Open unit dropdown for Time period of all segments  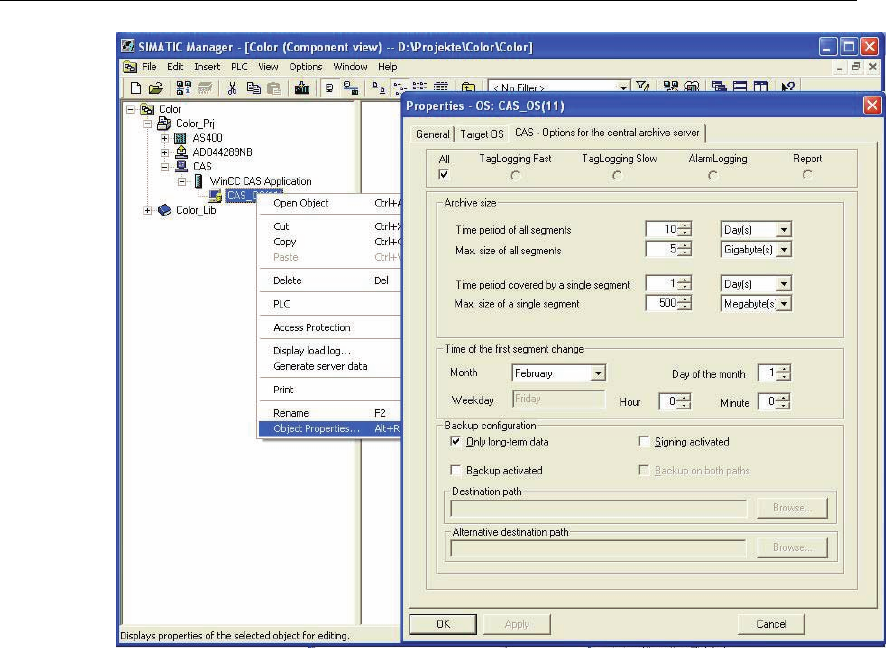pyautogui.click(x=784, y=230)
